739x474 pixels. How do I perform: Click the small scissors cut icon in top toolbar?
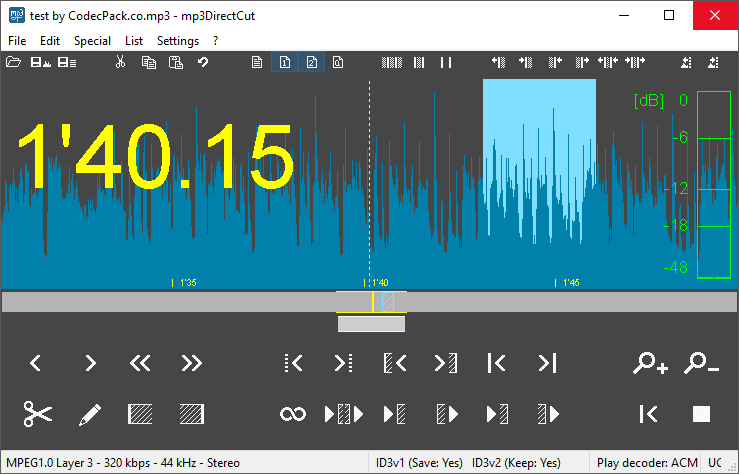tap(121, 62)
